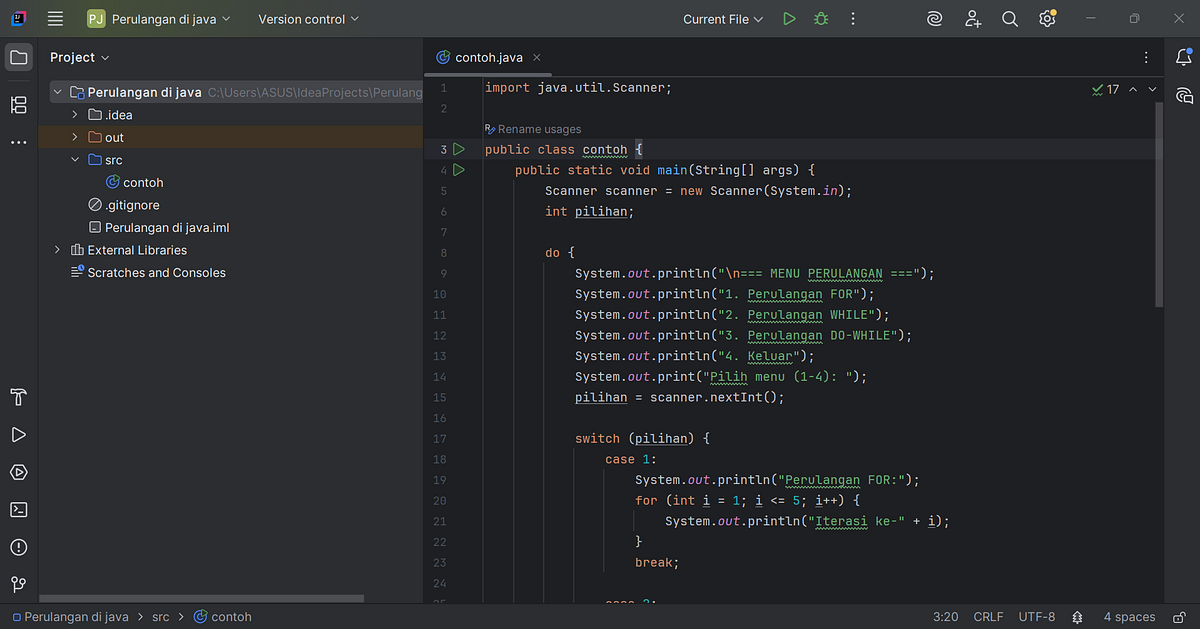The width and height of the screenshot is (1200, 629).
Task: Open the AI Assistant
Action: pos(934,18)
